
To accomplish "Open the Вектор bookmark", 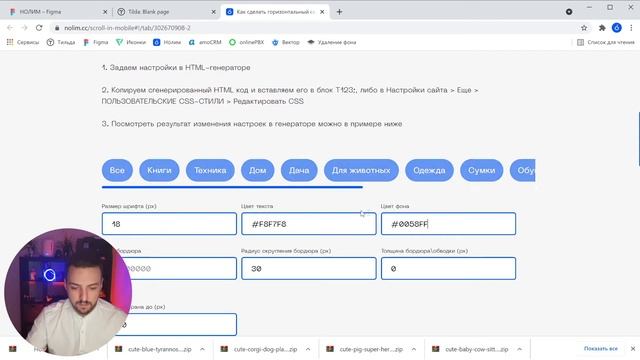I will [286, 42].
